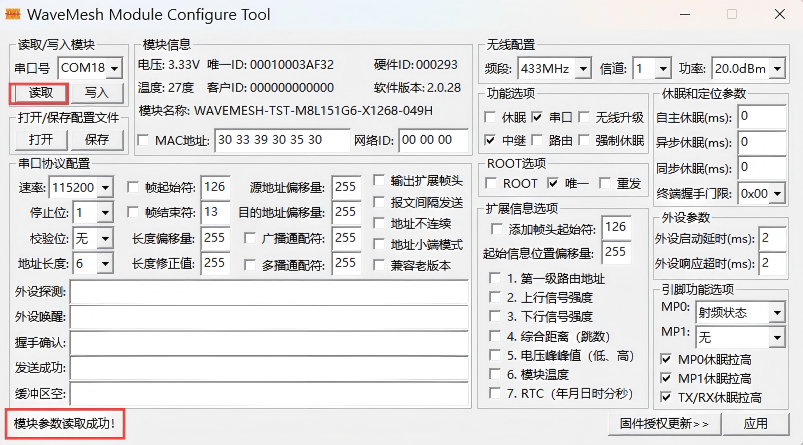Check the 帧起始符 checkbox
The width and height of the screenshot is (803, 445).
tap(133, 187)
